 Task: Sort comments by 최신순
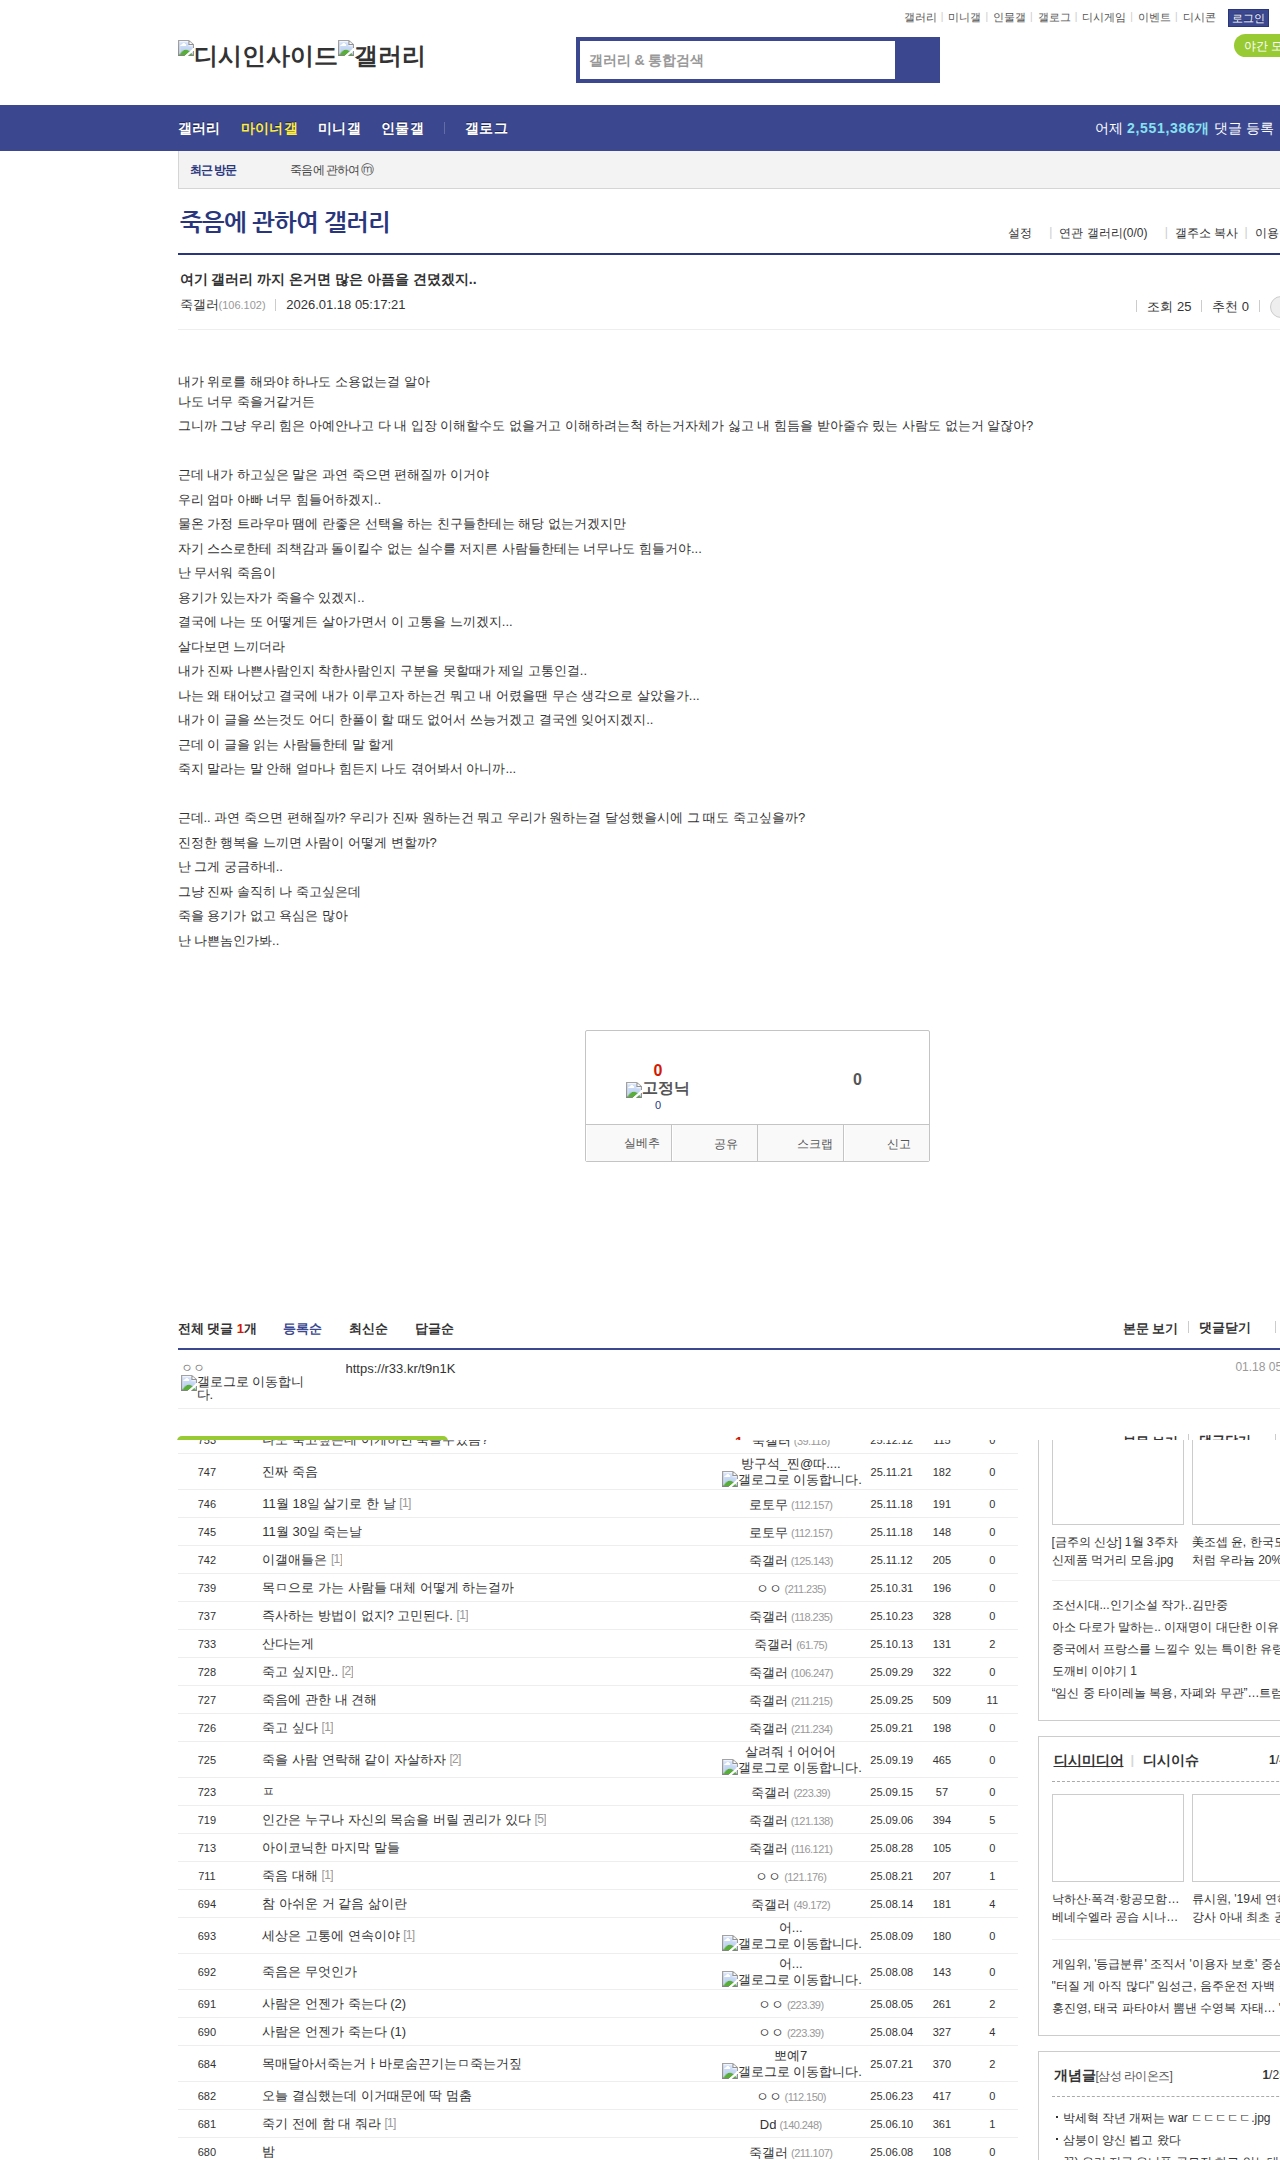pos(368,1328)
